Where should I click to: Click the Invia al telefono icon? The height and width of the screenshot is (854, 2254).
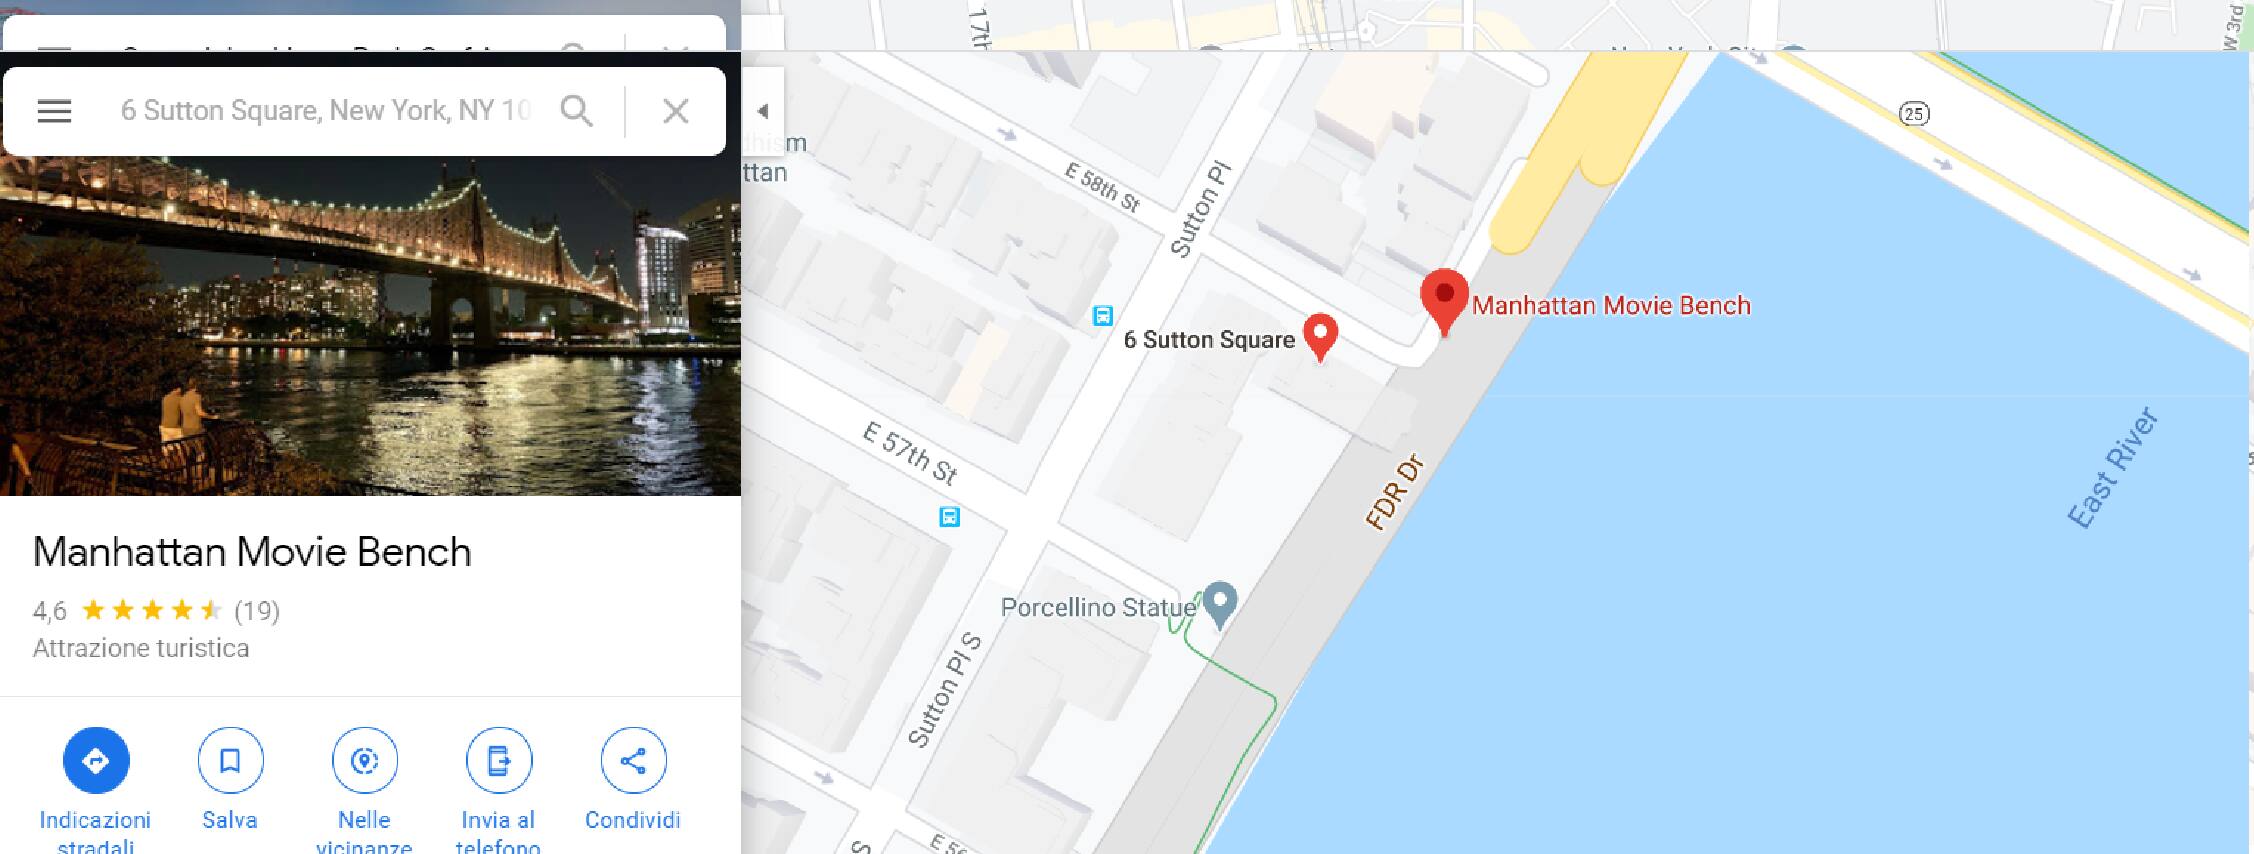(x=498, y=761)
